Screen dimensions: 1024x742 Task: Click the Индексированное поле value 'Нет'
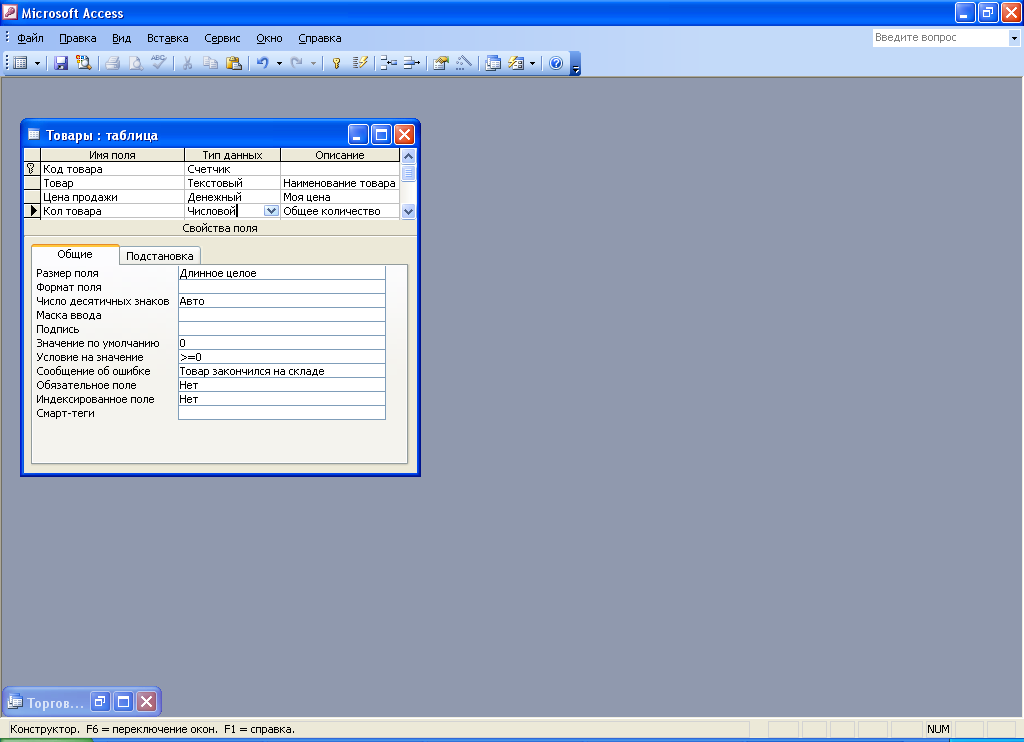pyautogui.click(x=281, y=399)
